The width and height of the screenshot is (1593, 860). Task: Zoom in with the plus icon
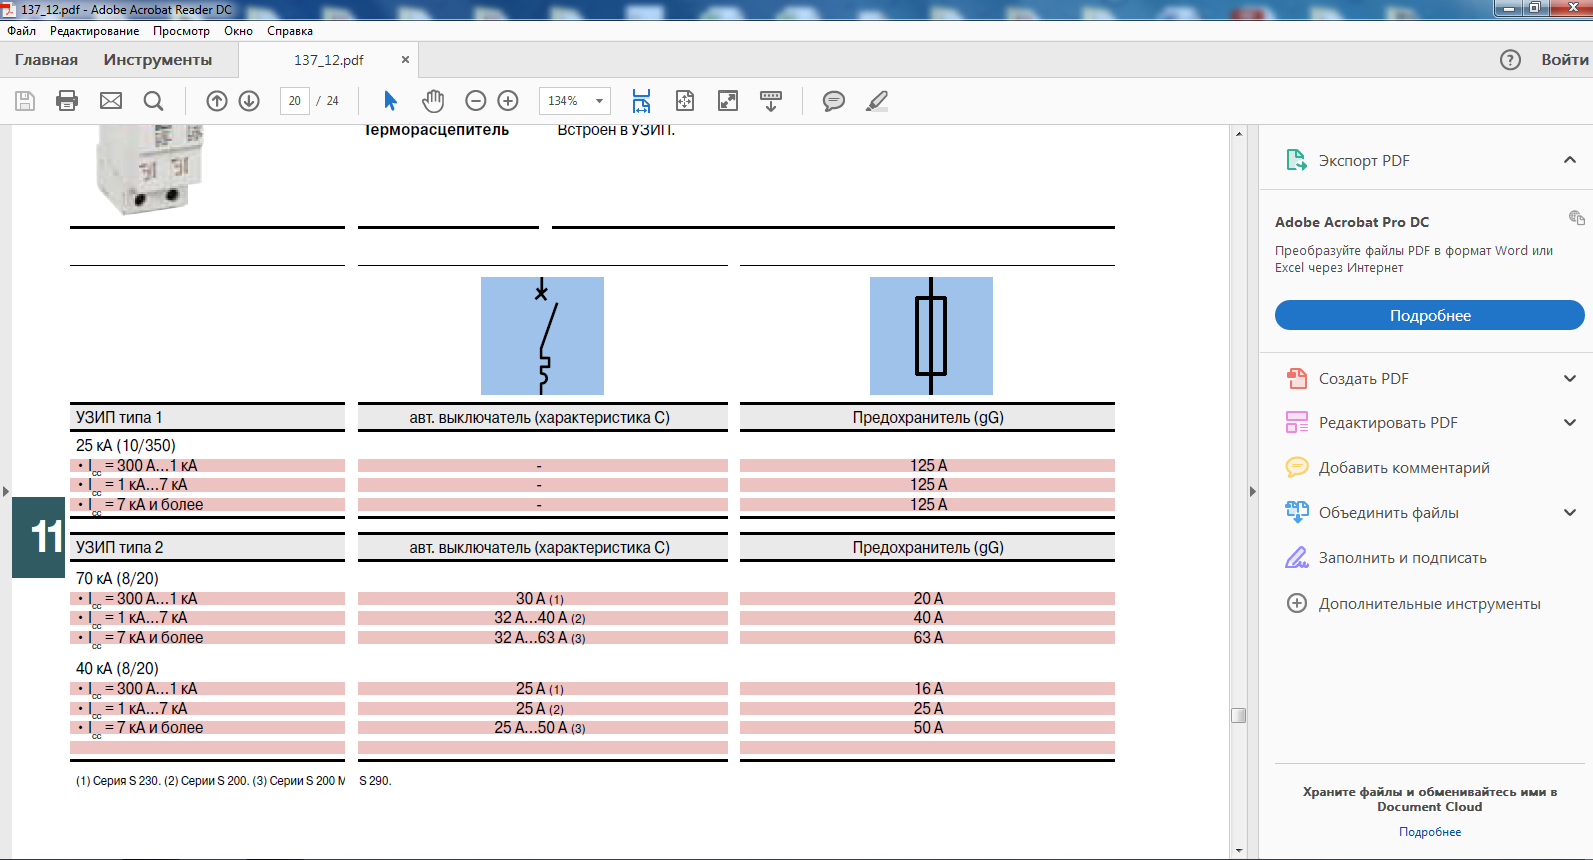[508, 101]
